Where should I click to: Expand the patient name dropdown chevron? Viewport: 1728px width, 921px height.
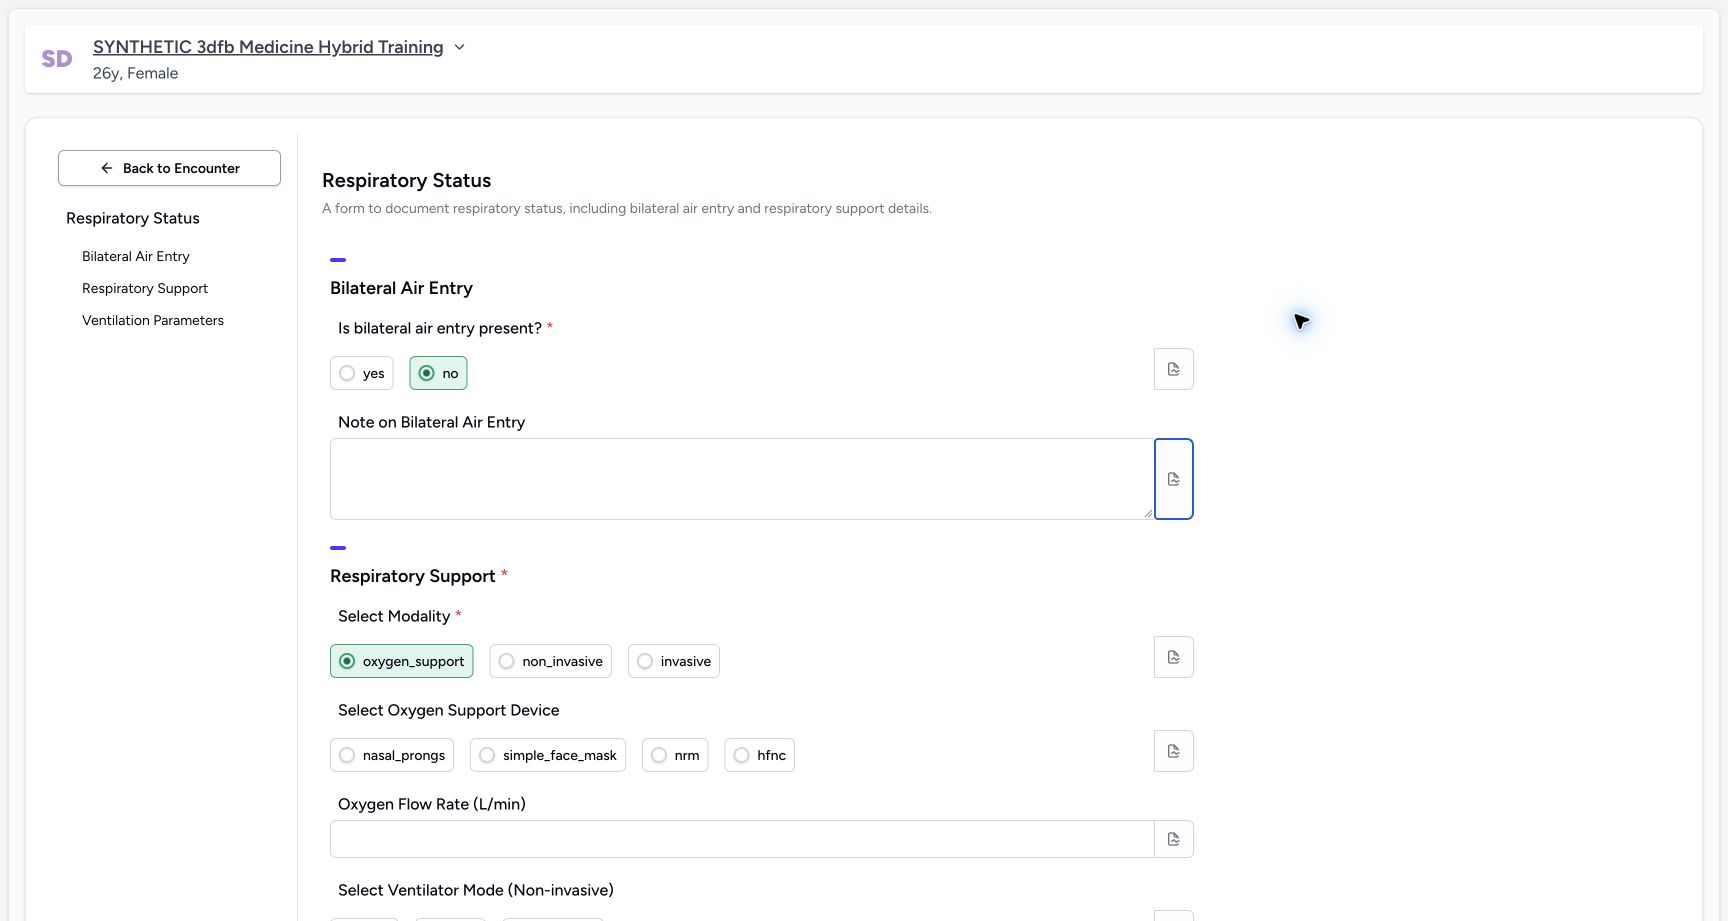[x=459, y=47]
